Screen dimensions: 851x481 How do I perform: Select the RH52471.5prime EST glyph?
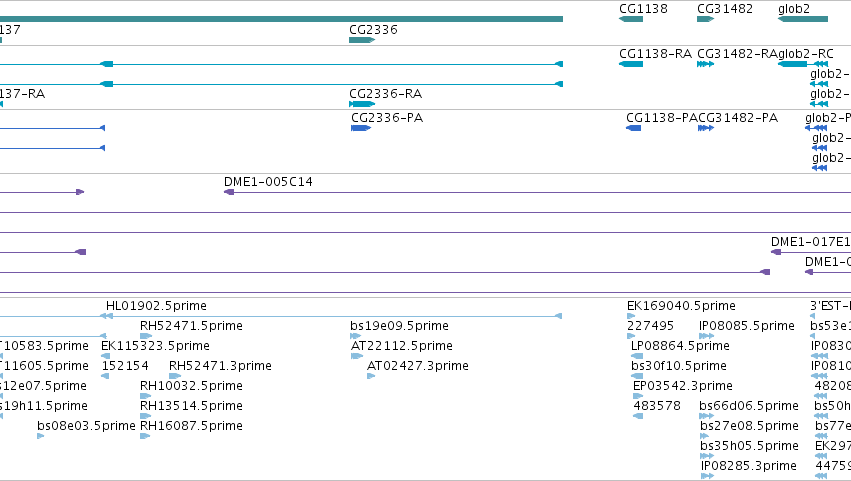coord(146,336)
